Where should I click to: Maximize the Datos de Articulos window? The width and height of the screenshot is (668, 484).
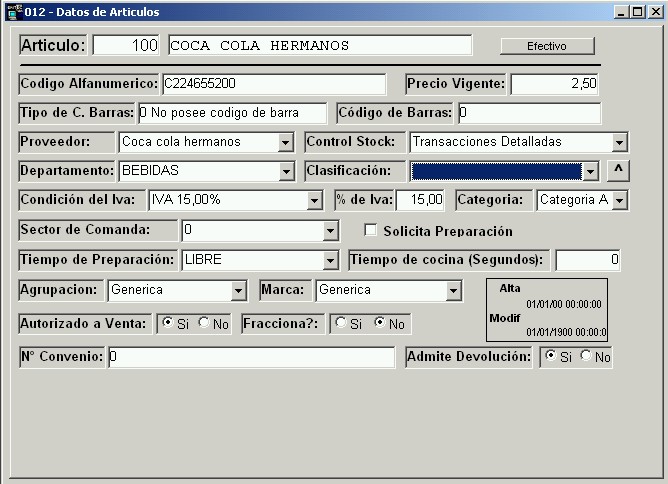coord(637,12)
